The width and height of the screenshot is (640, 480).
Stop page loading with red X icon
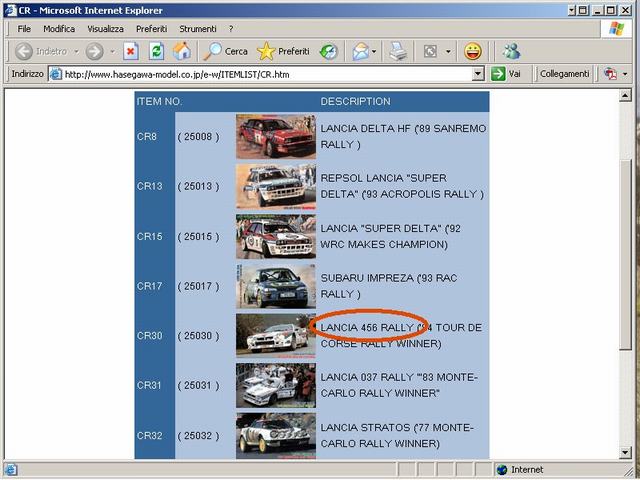pos(131,51)
